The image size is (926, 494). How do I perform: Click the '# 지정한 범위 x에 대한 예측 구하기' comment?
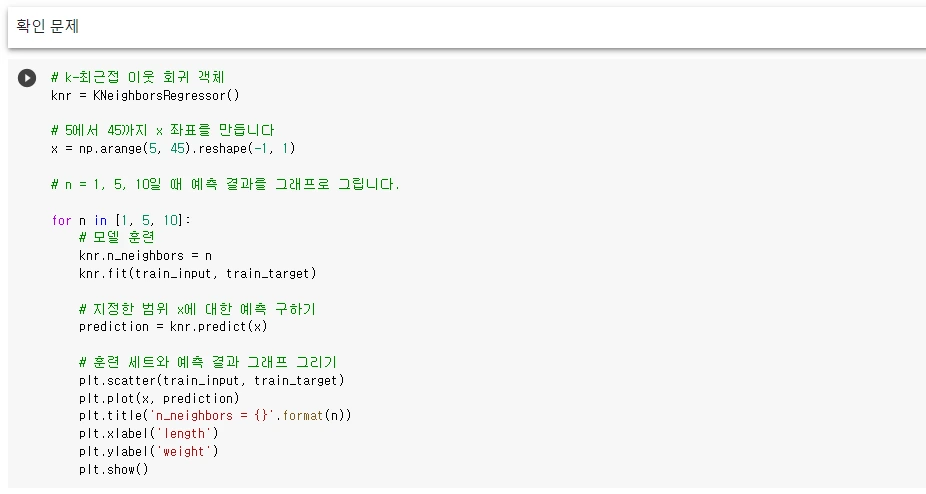[x=197, y=309]
